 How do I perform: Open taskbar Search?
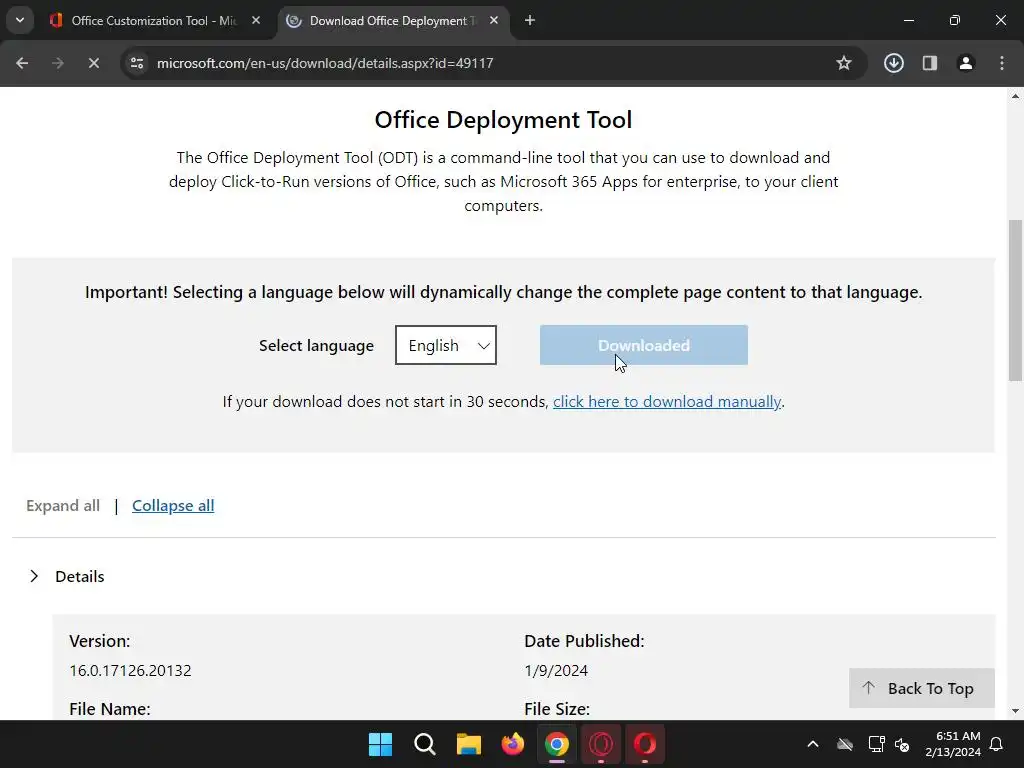click(424, 744)
